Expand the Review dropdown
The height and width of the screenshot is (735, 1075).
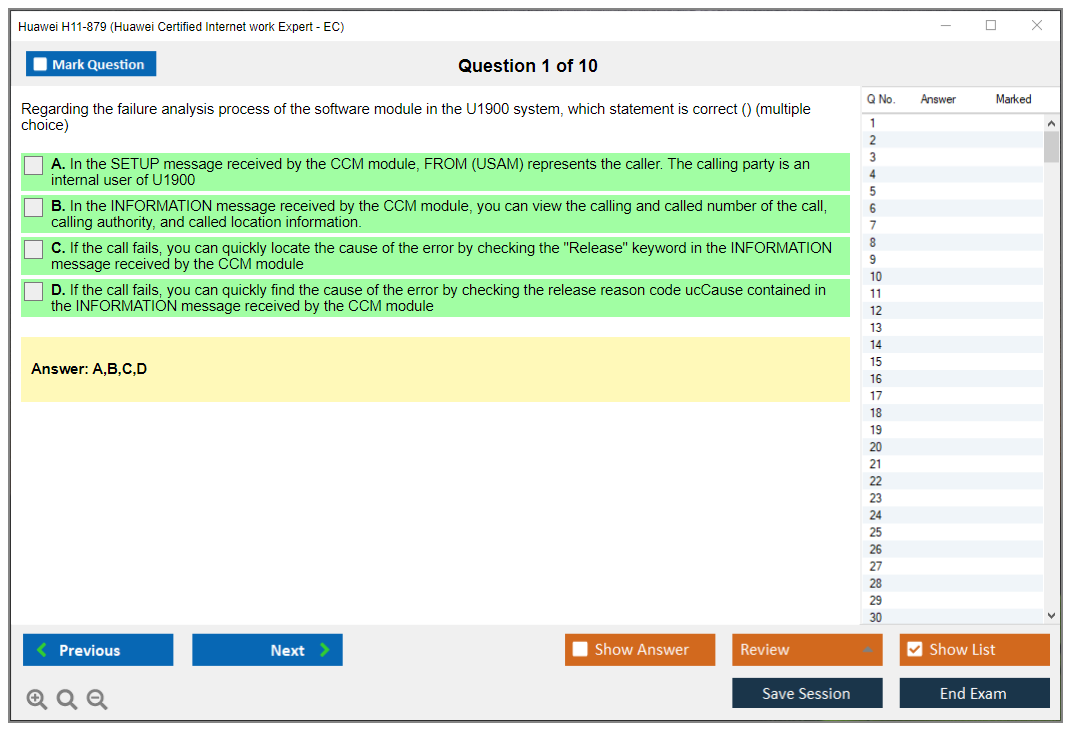[x=806, y=650]
